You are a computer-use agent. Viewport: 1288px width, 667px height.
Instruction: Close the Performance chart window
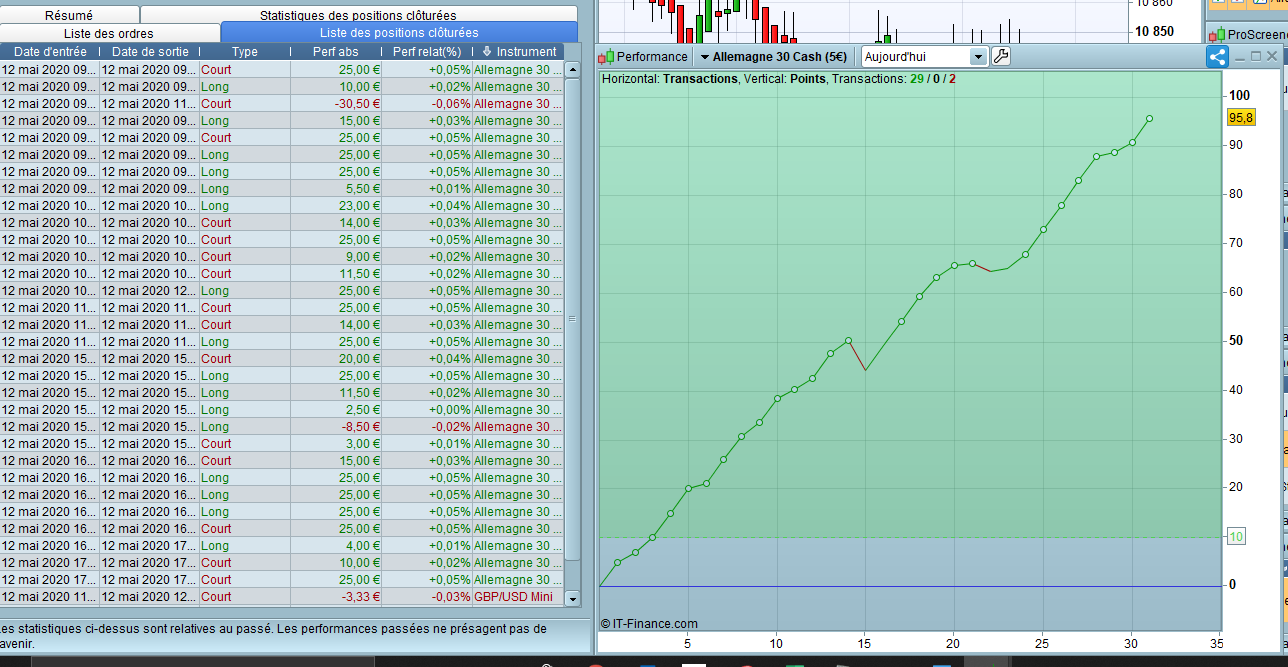click(1271, 57)
